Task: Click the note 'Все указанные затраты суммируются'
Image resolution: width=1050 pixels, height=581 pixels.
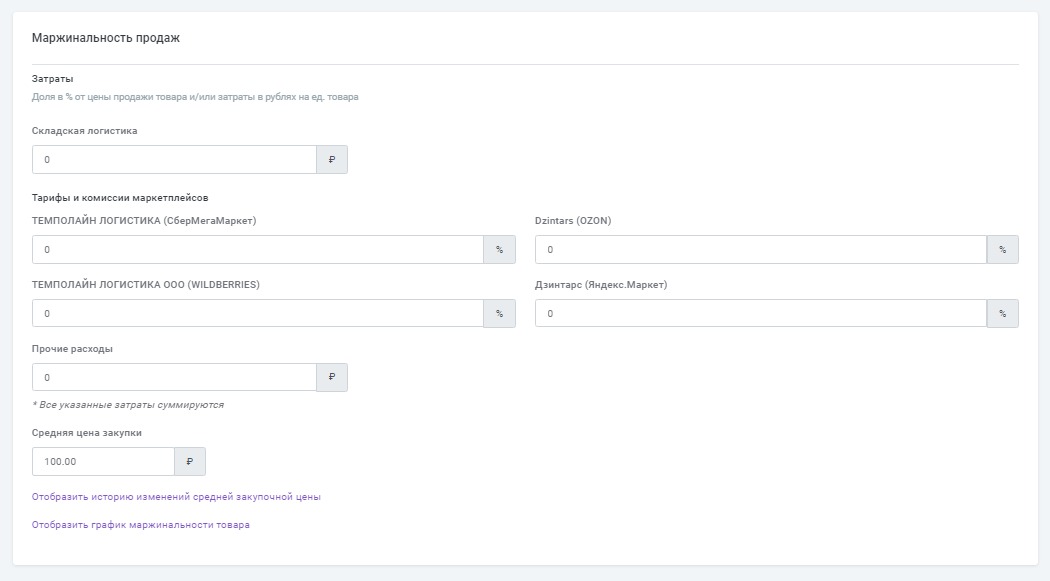Action: 128,405
